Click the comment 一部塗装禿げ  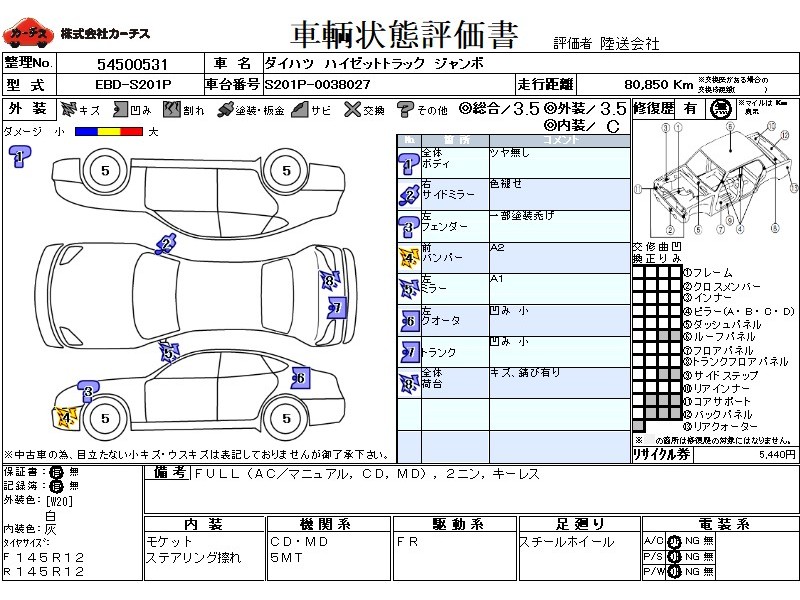pyautogui.click(x=522, y=215)
